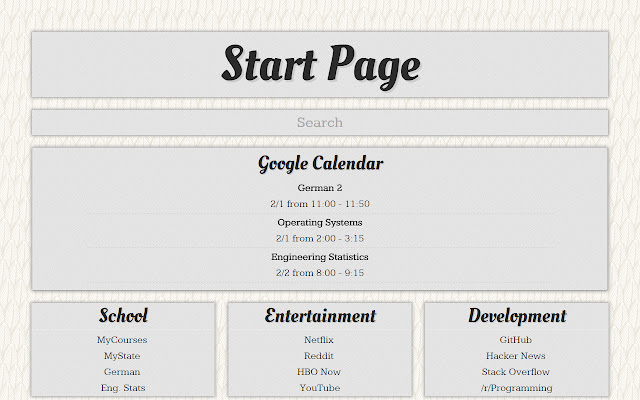640x400 pixels.
Task: Select the Operating Systems calendar event
Action: [320, 222]
